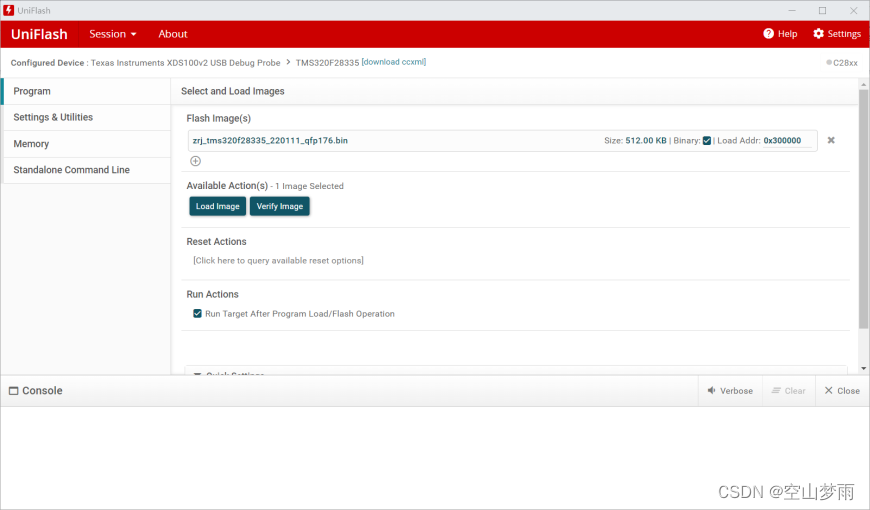Click the main panel vertical scrollbar thumb

(863, 208)
